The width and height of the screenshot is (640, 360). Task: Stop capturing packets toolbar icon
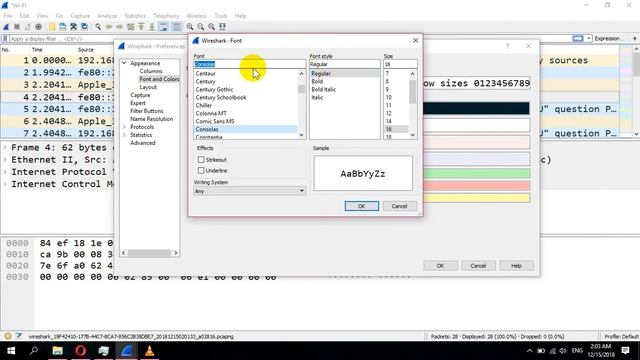pyautogui.click(x=17, y=27)
